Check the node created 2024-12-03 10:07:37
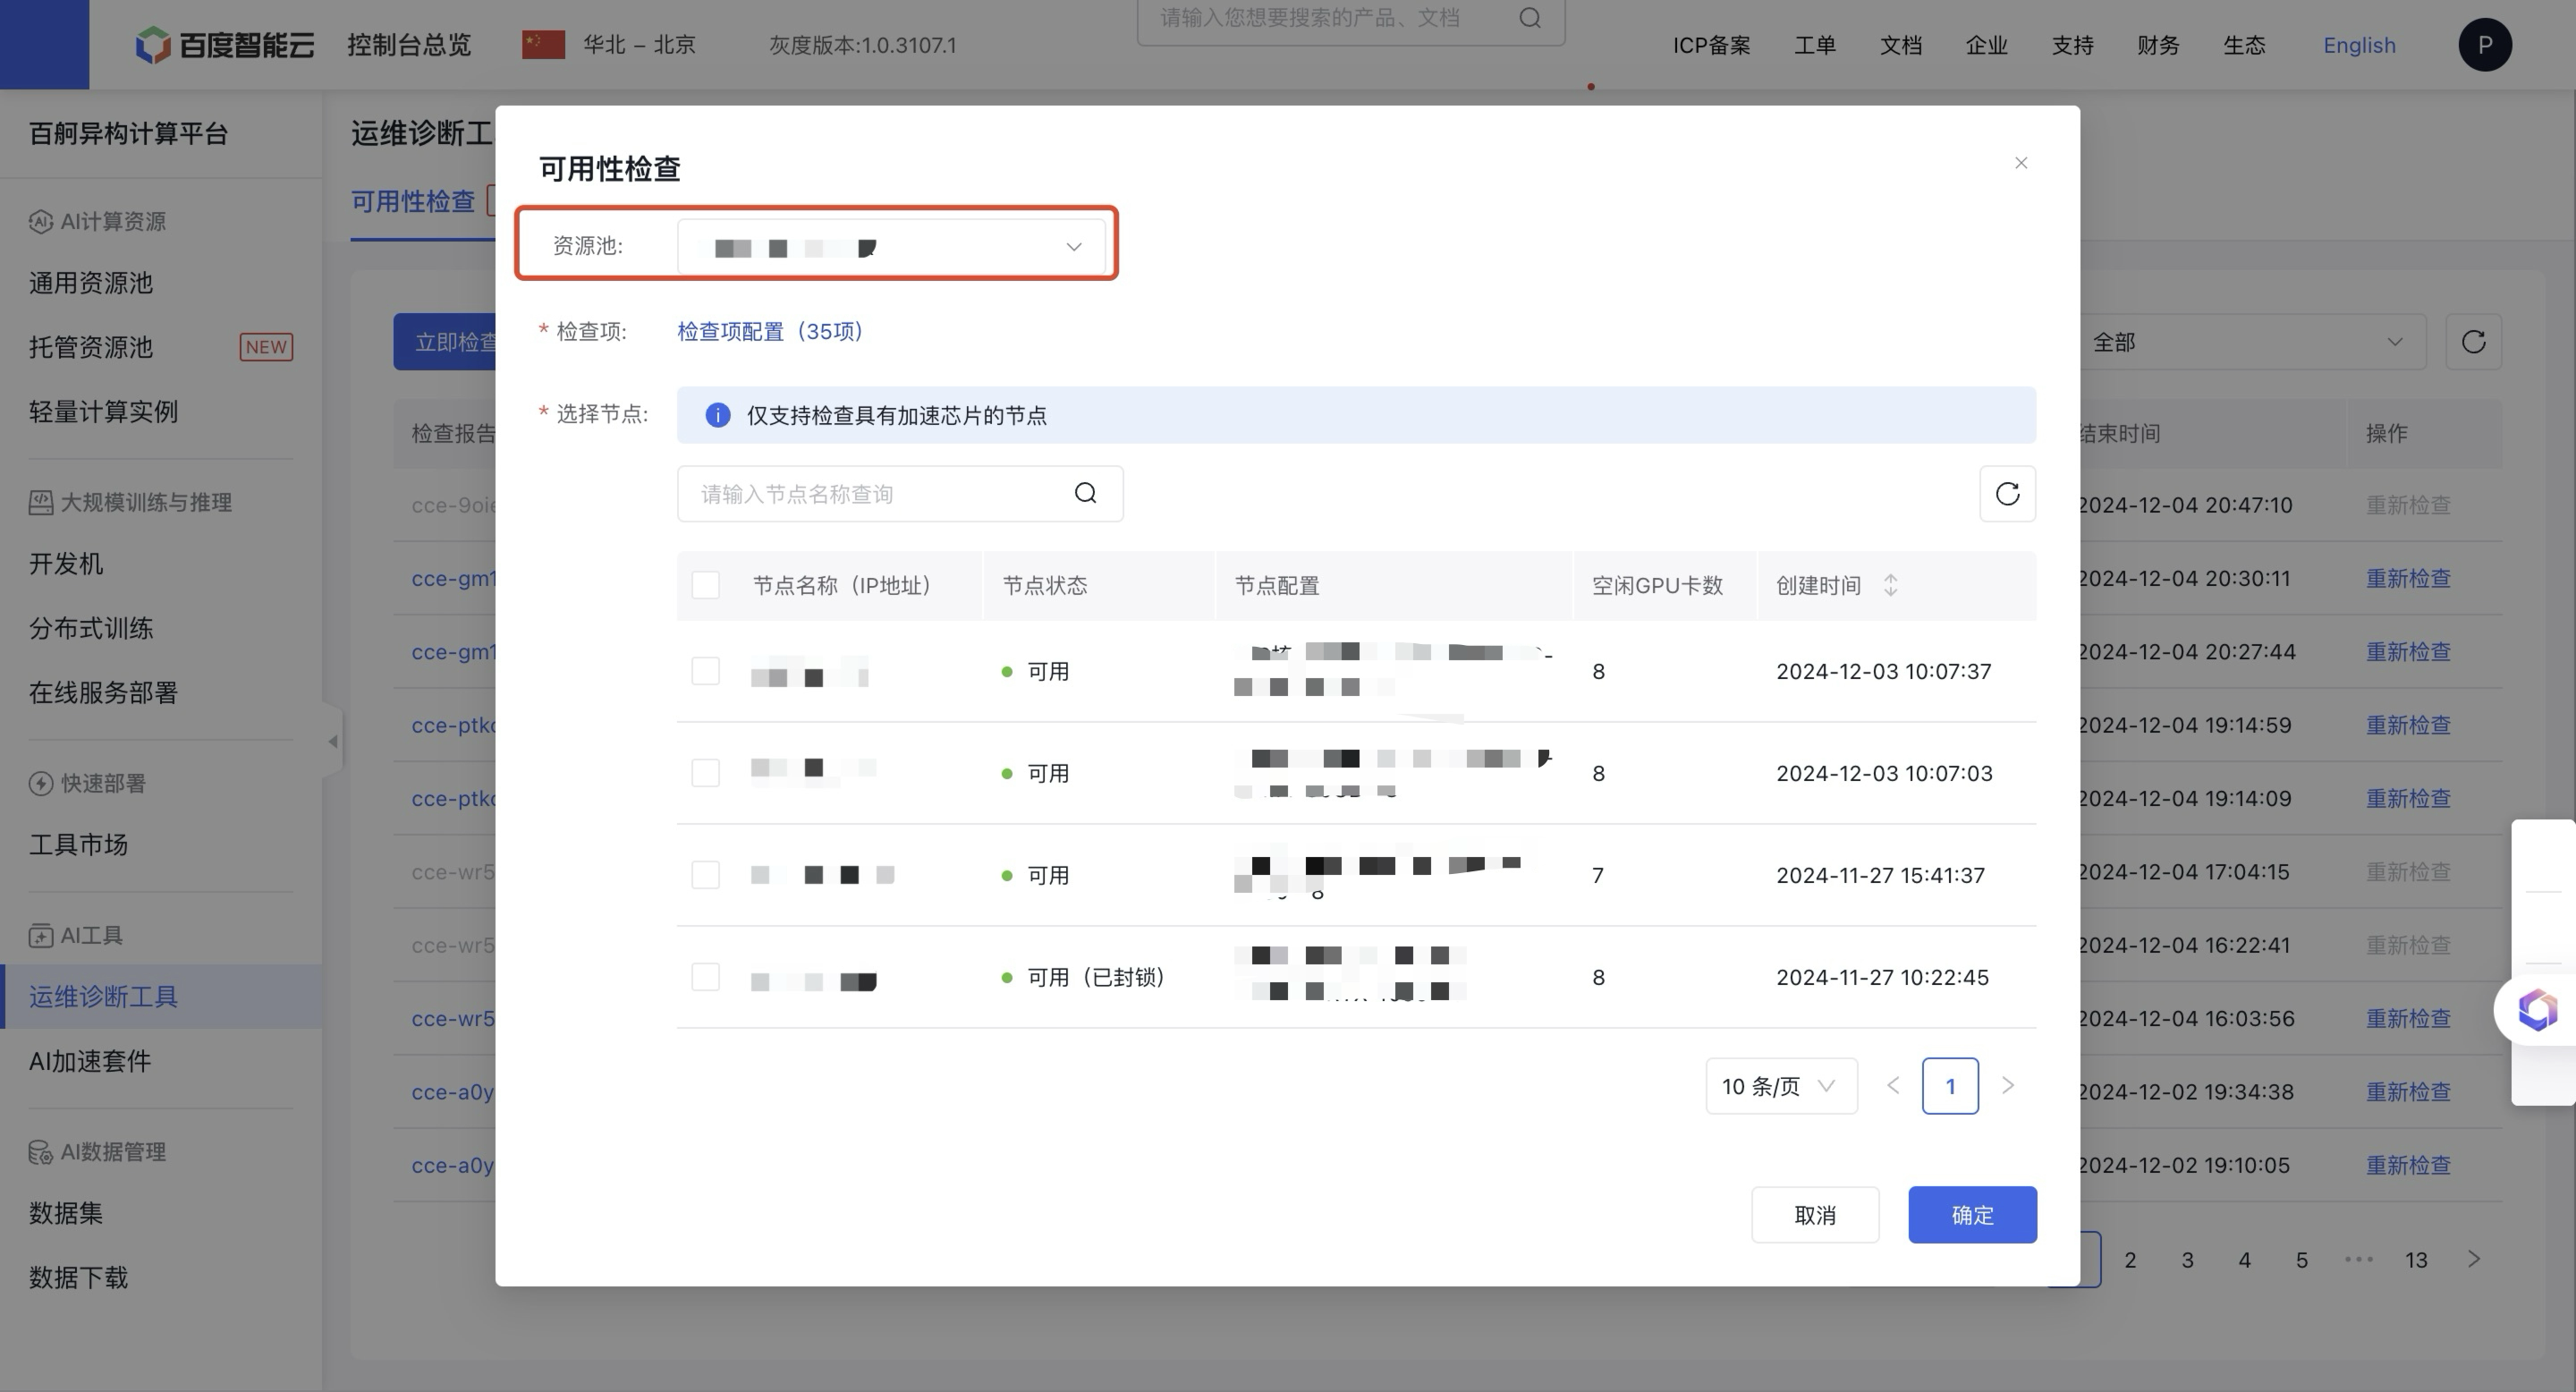This screenshot has height=1392, width=2576. coord(705,671)
